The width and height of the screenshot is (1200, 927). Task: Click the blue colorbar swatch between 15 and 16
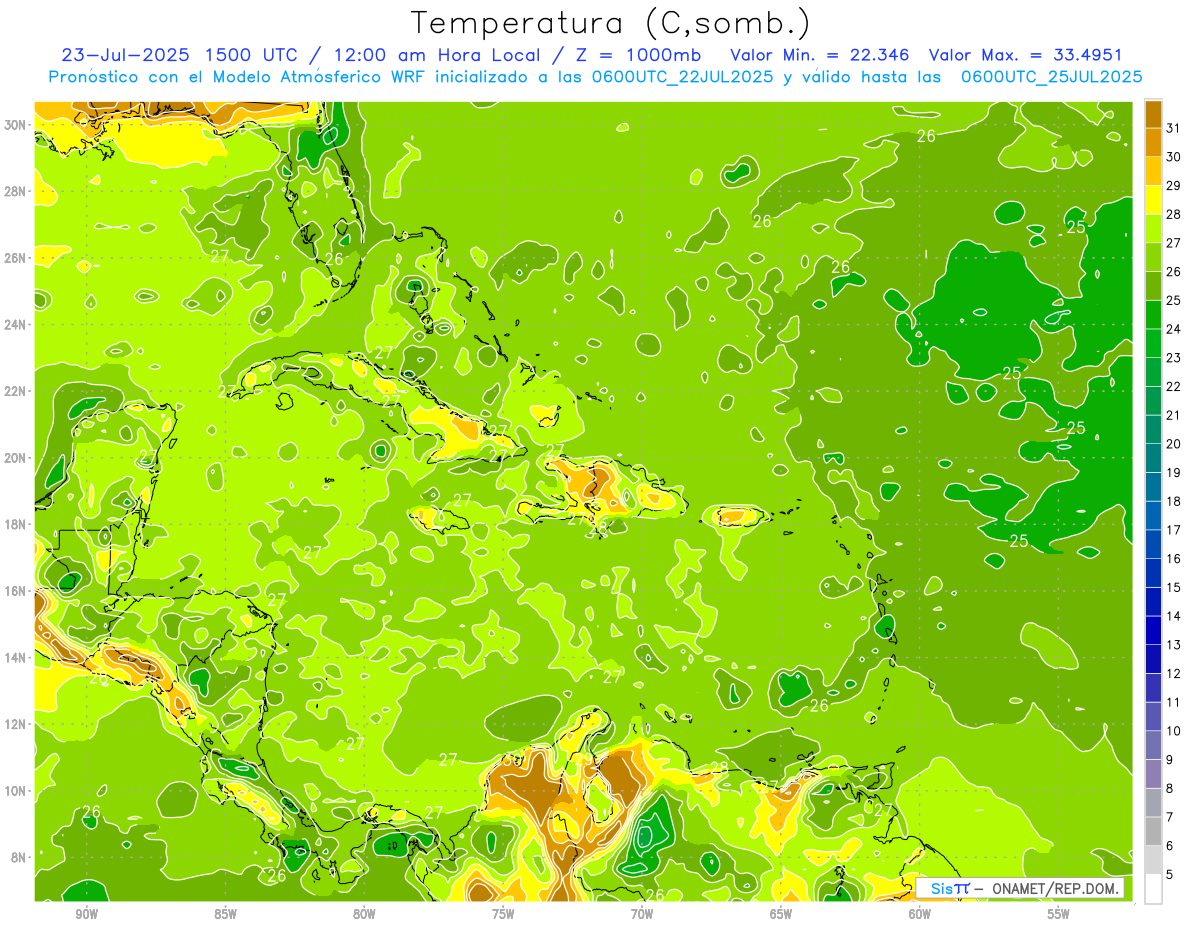click(x=1153, y=573)
